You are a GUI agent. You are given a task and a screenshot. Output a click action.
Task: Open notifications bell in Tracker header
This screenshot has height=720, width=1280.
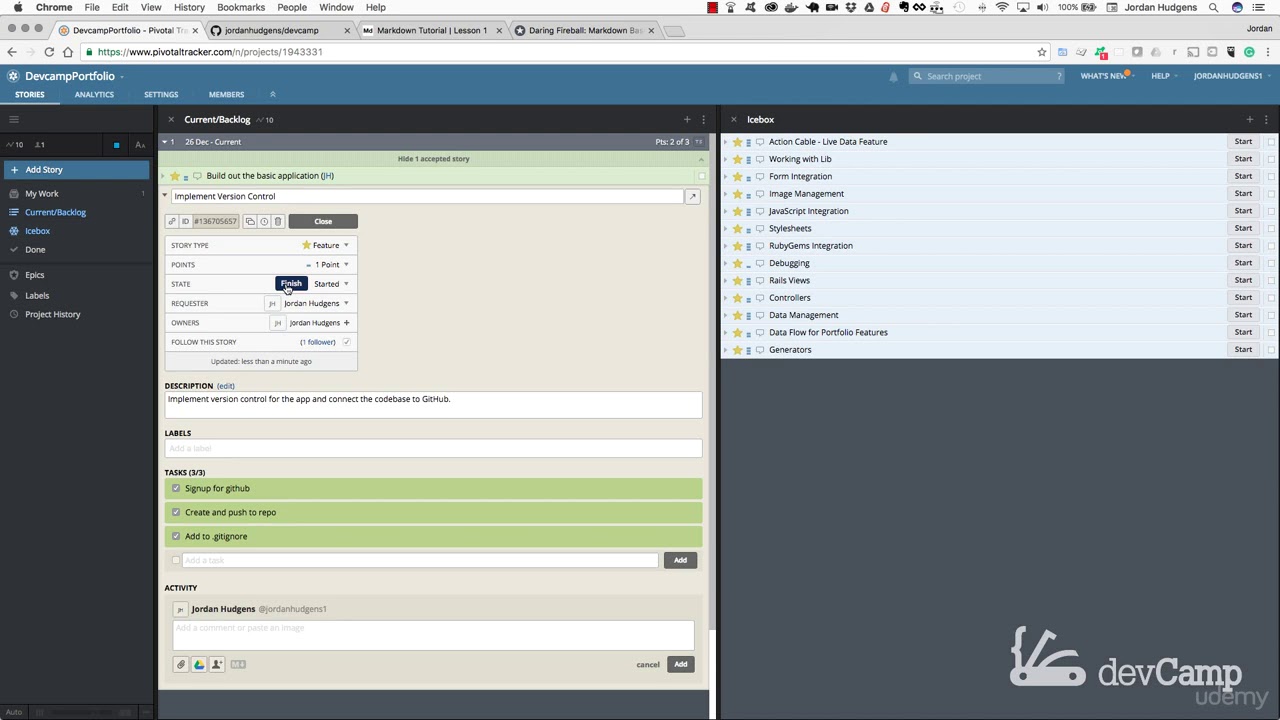pyautogui.click(x=893, y=76)
